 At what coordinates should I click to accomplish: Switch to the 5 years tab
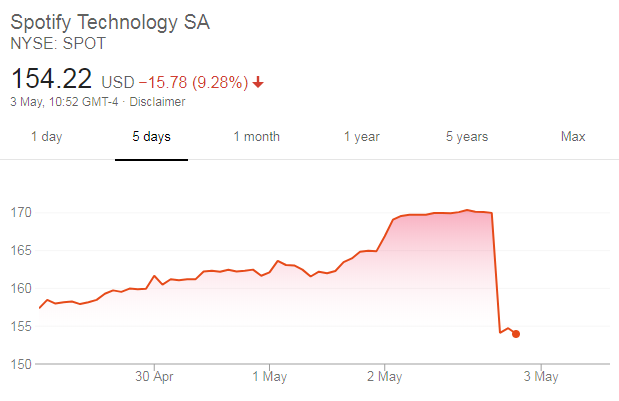[x=468, y=137]
